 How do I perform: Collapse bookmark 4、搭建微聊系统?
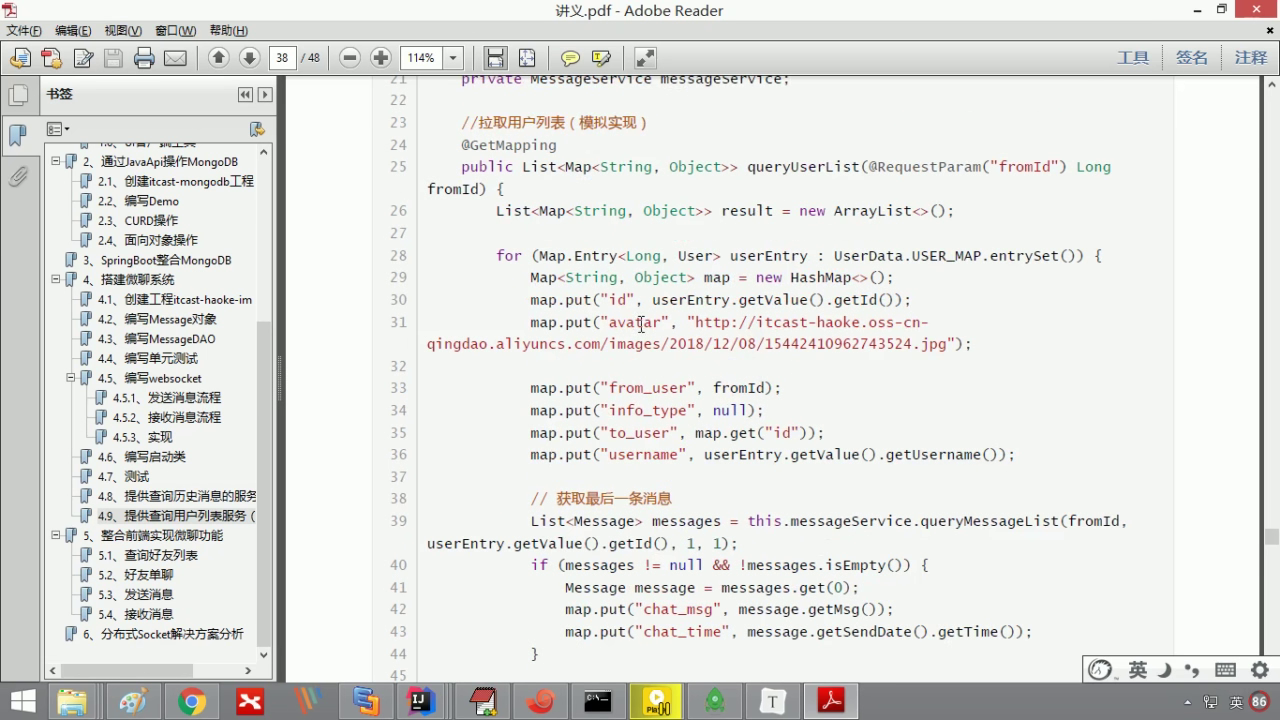(57, 280)
